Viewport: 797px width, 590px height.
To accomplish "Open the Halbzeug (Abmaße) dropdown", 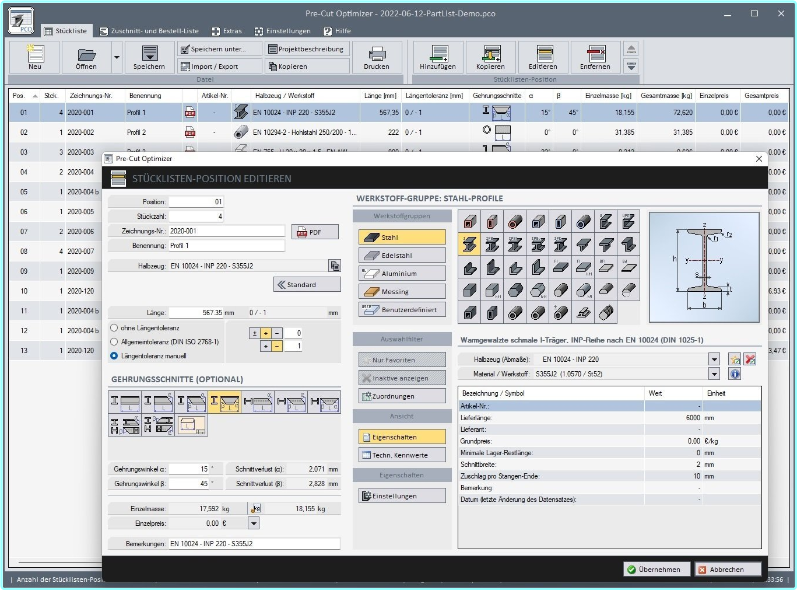I will coord(714,359).
